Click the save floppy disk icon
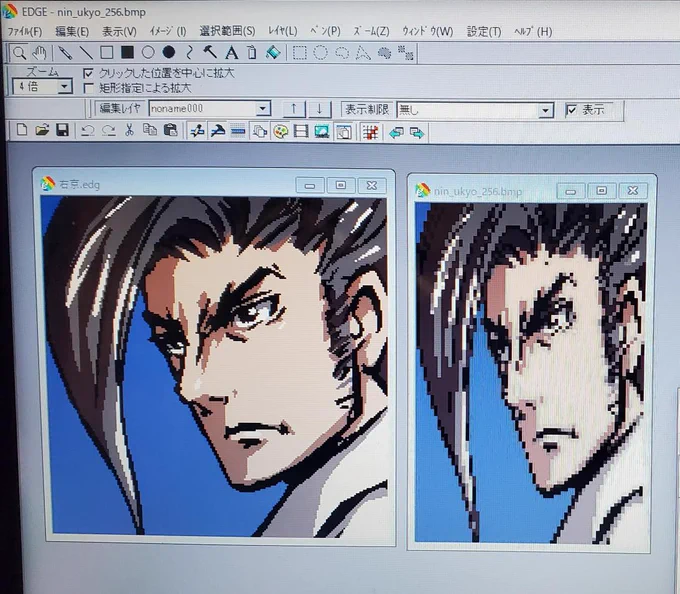 pos(62,130)
